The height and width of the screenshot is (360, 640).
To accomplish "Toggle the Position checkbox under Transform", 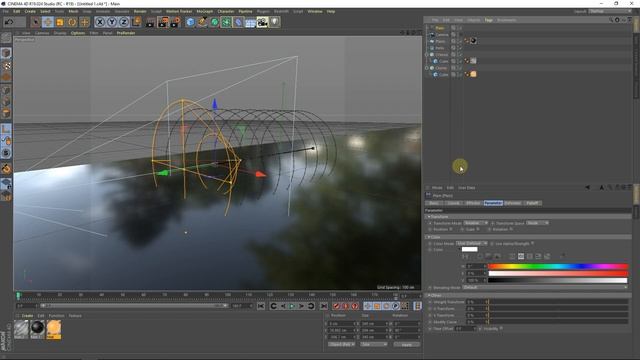I will pyautogui.click(x=451, y=229).
